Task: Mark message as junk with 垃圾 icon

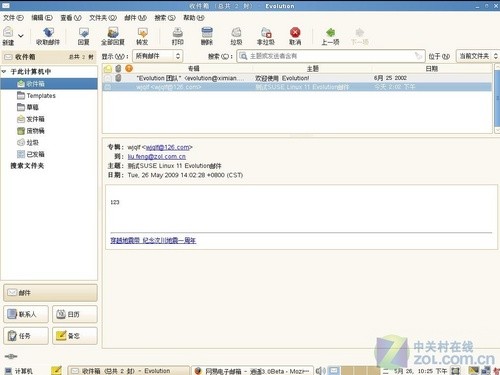Action: [x=236, y=32]
